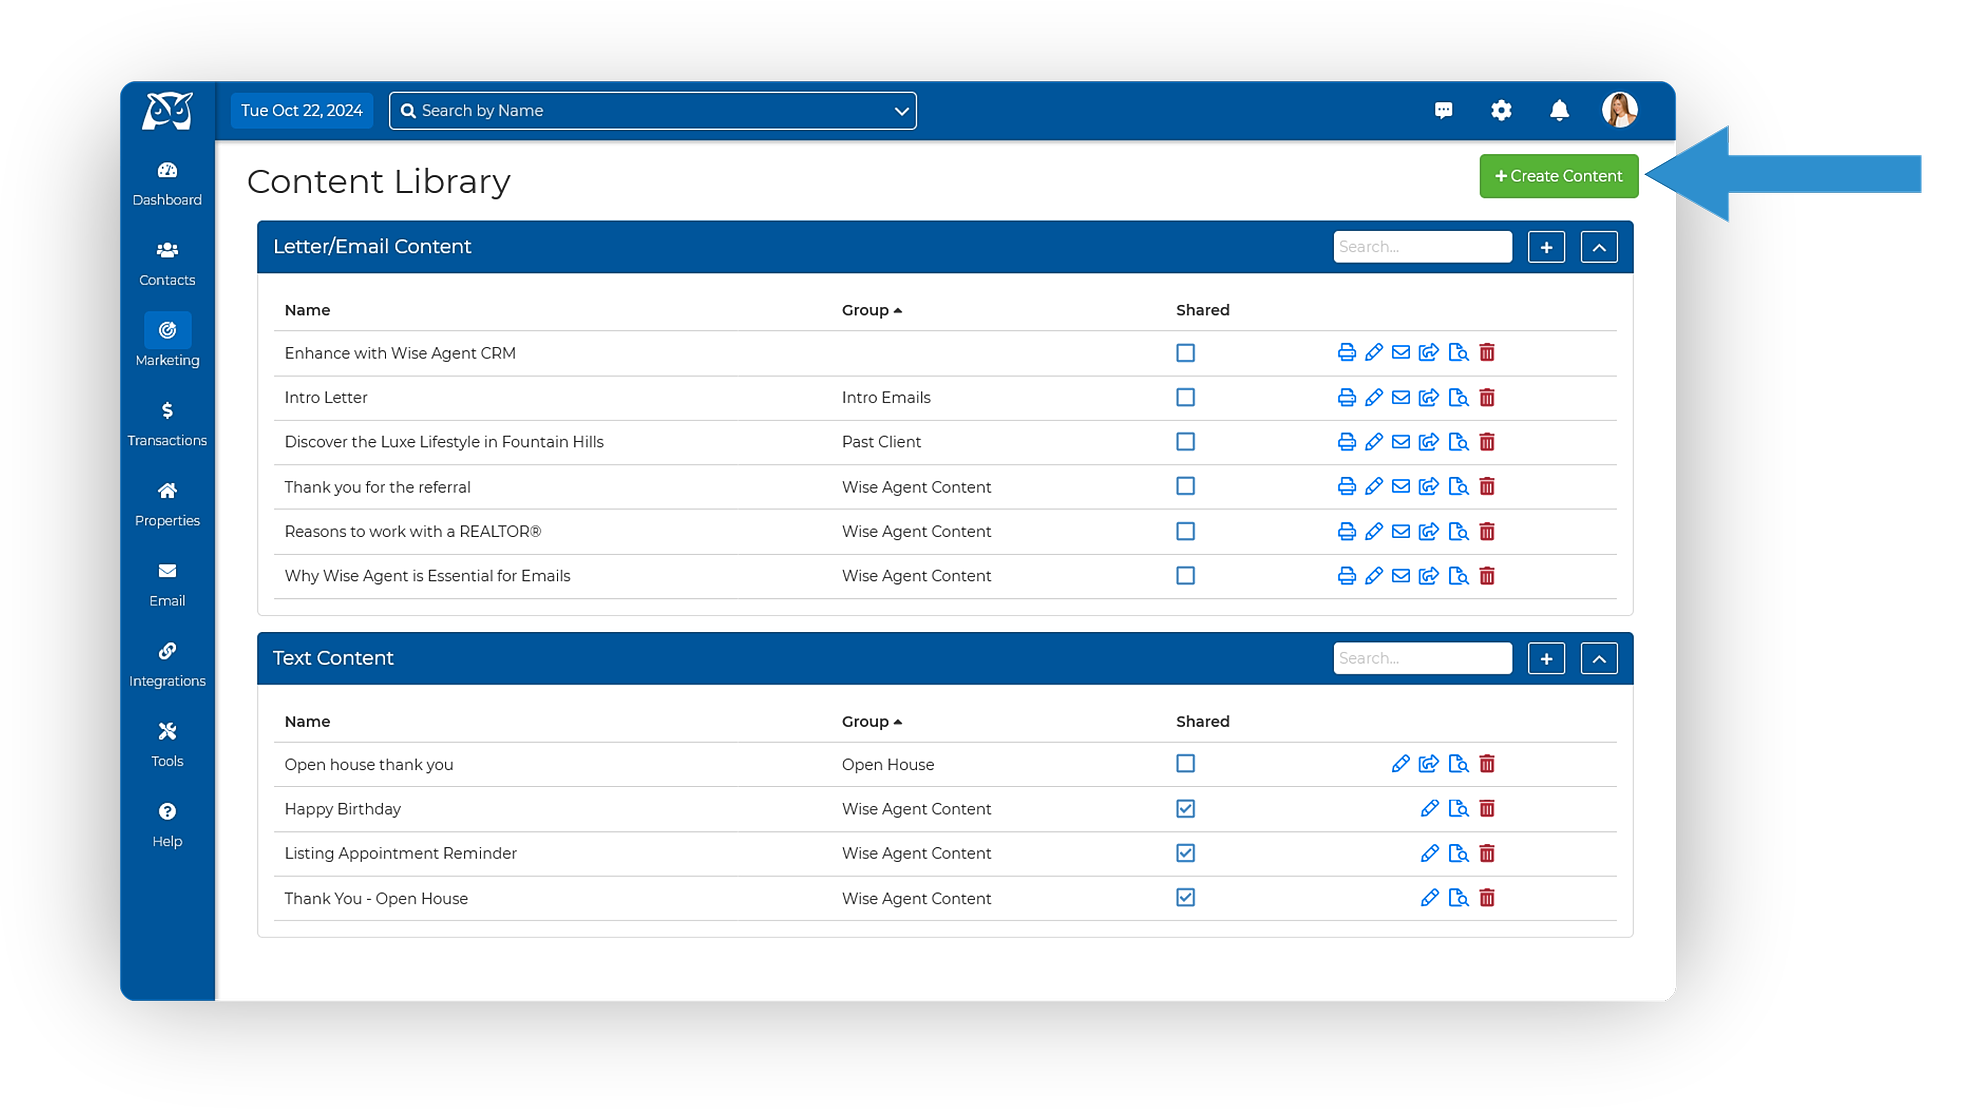Share the Thank you for the referral letter

(1429, 487)
